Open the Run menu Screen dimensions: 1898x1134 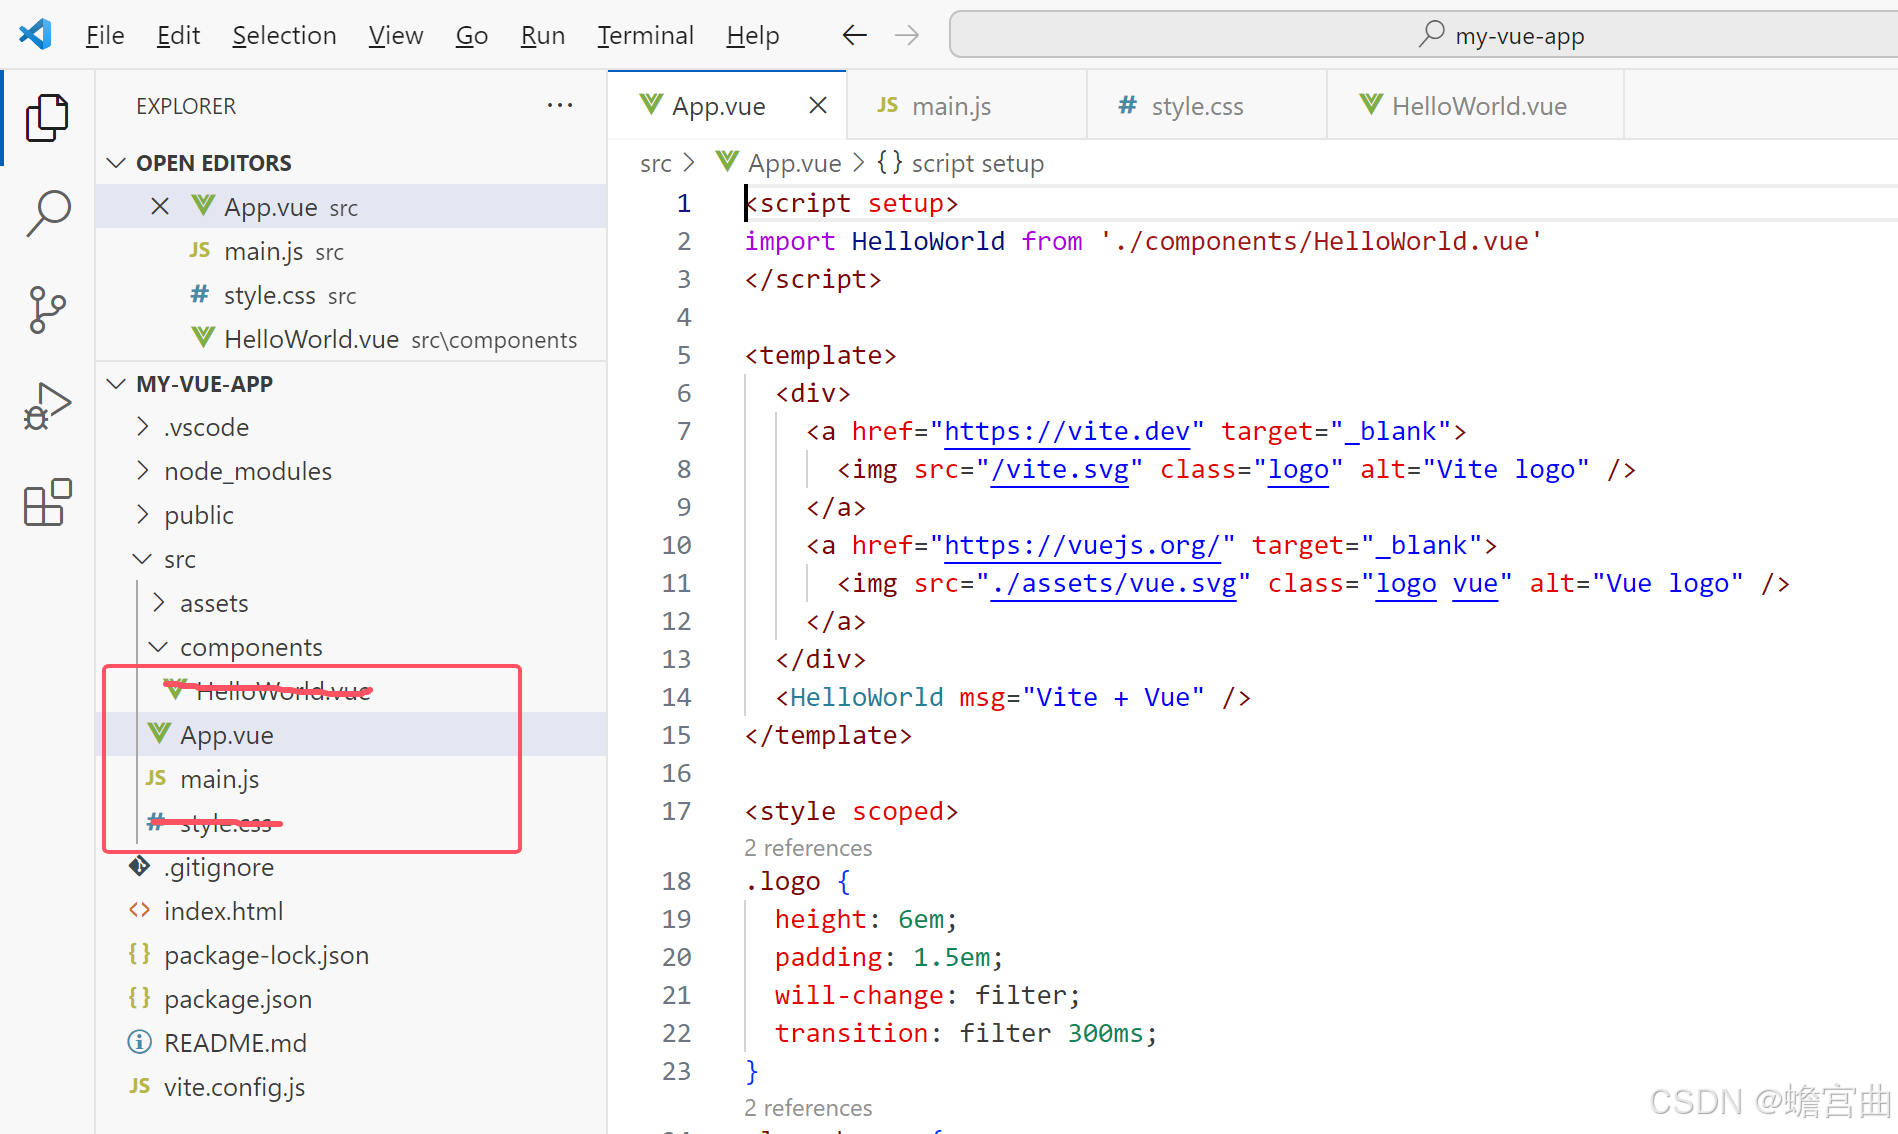point(543,35)
